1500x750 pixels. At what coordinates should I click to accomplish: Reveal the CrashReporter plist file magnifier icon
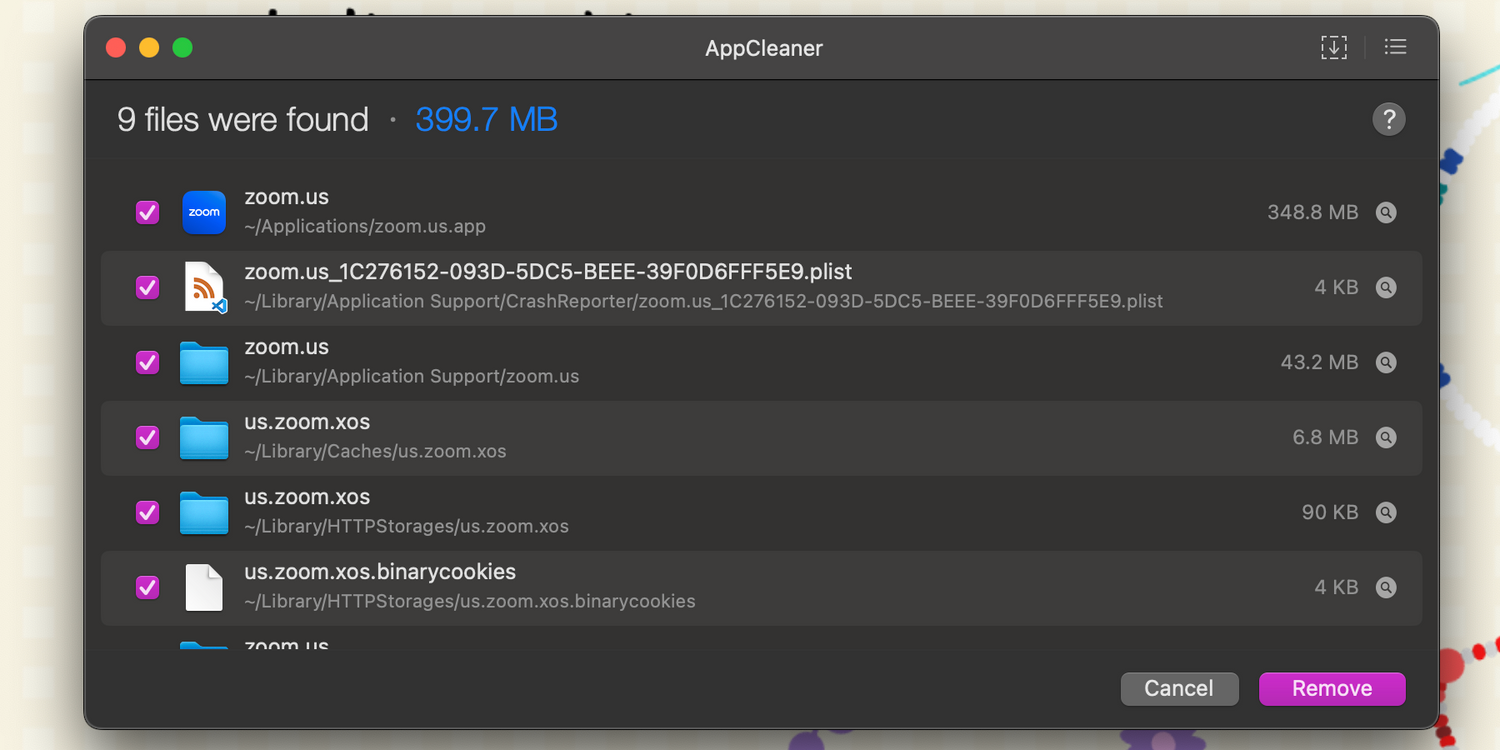[x=1386, y=287]
